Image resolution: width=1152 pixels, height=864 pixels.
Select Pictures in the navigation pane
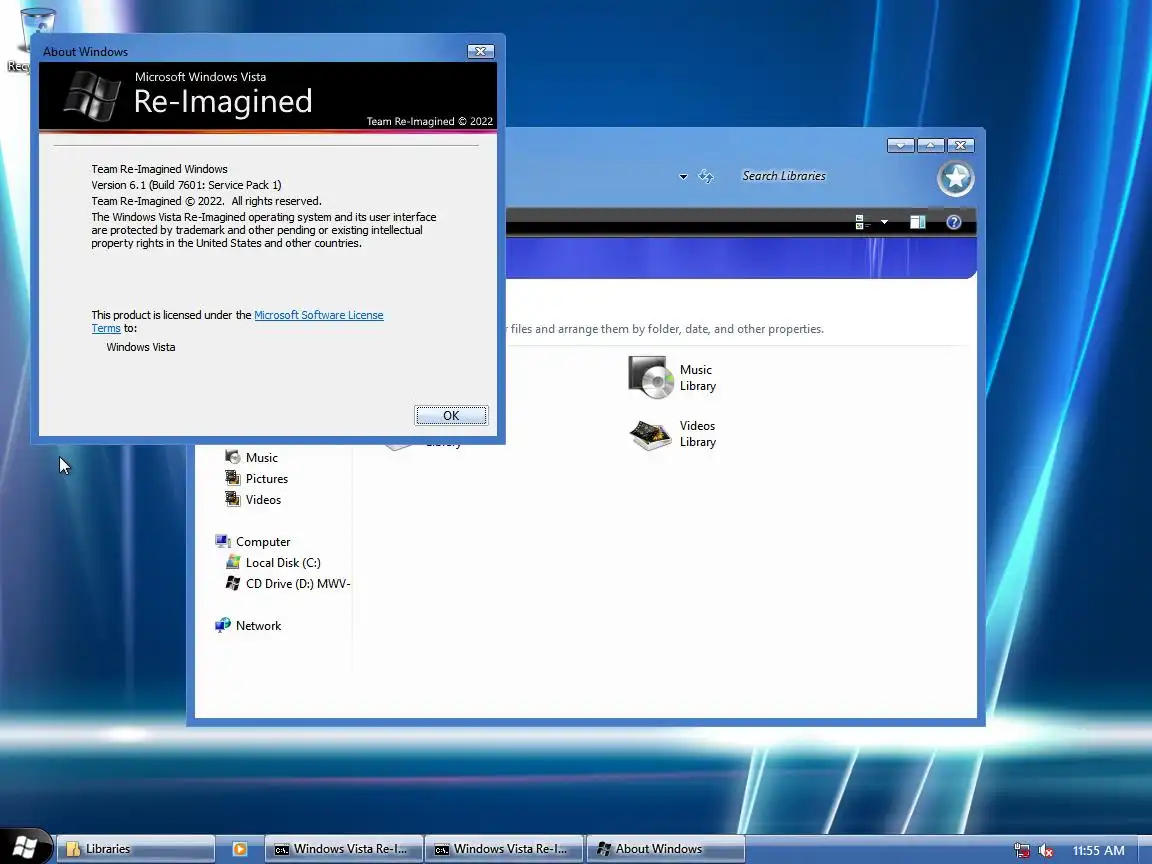click(x=256, y=478)
